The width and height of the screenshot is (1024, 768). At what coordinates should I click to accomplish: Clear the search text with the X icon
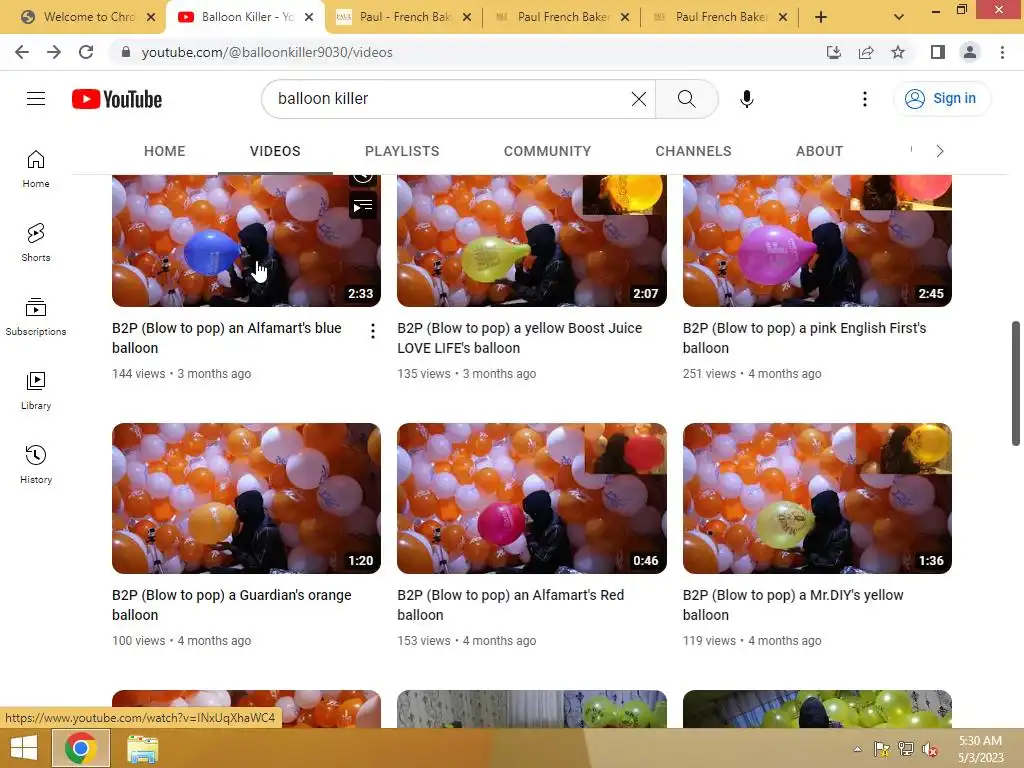(x=639, y=99)
